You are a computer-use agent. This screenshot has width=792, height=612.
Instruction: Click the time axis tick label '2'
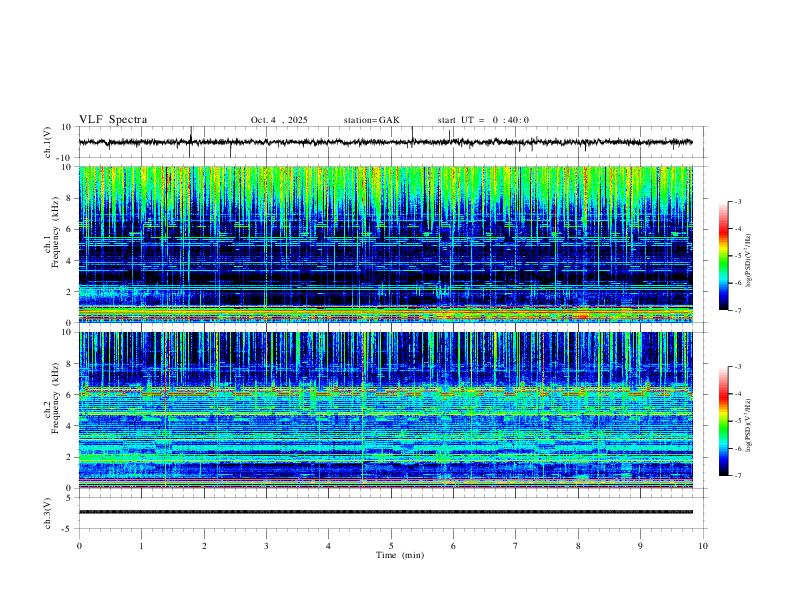pos(204,546)
